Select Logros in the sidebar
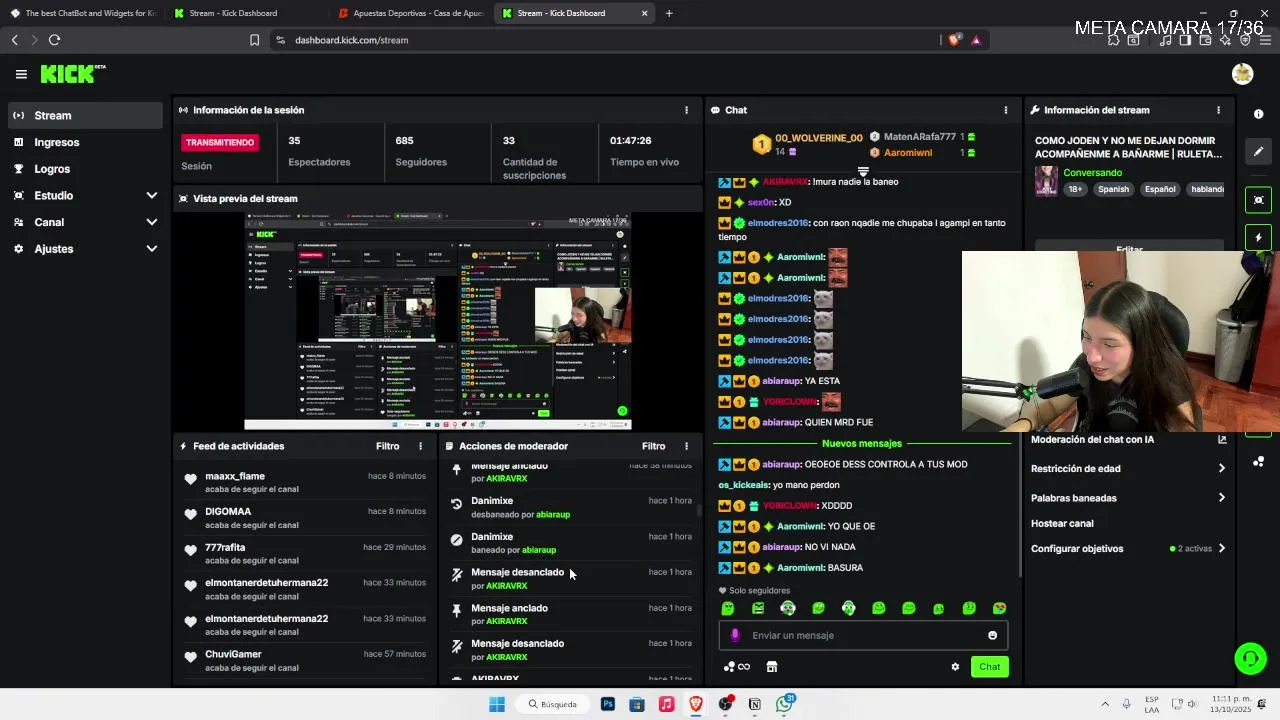The width and height of the screenshot is (1280, 720). (x=84, y=169)
